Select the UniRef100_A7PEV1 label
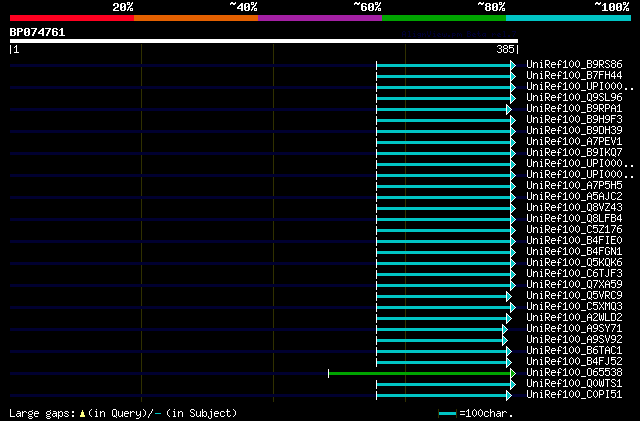The height and width of the screenshot is (421, 640). point(574,142)
